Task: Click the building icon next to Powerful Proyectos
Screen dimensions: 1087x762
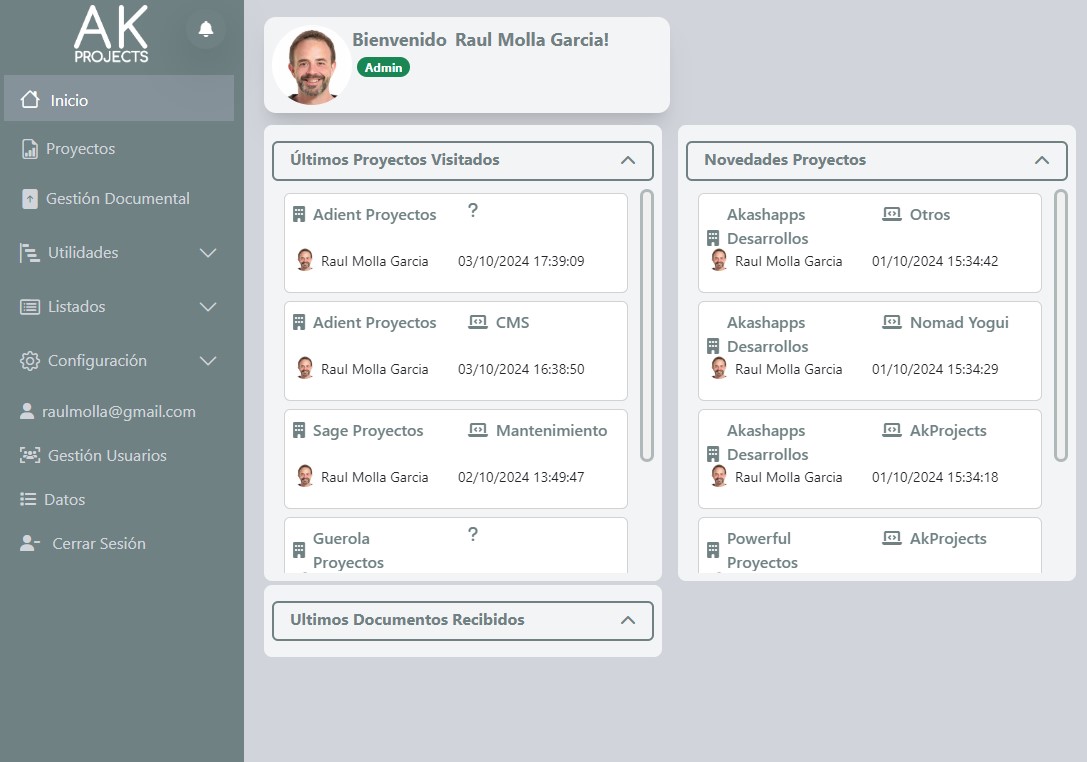Action: click(713, 551)
